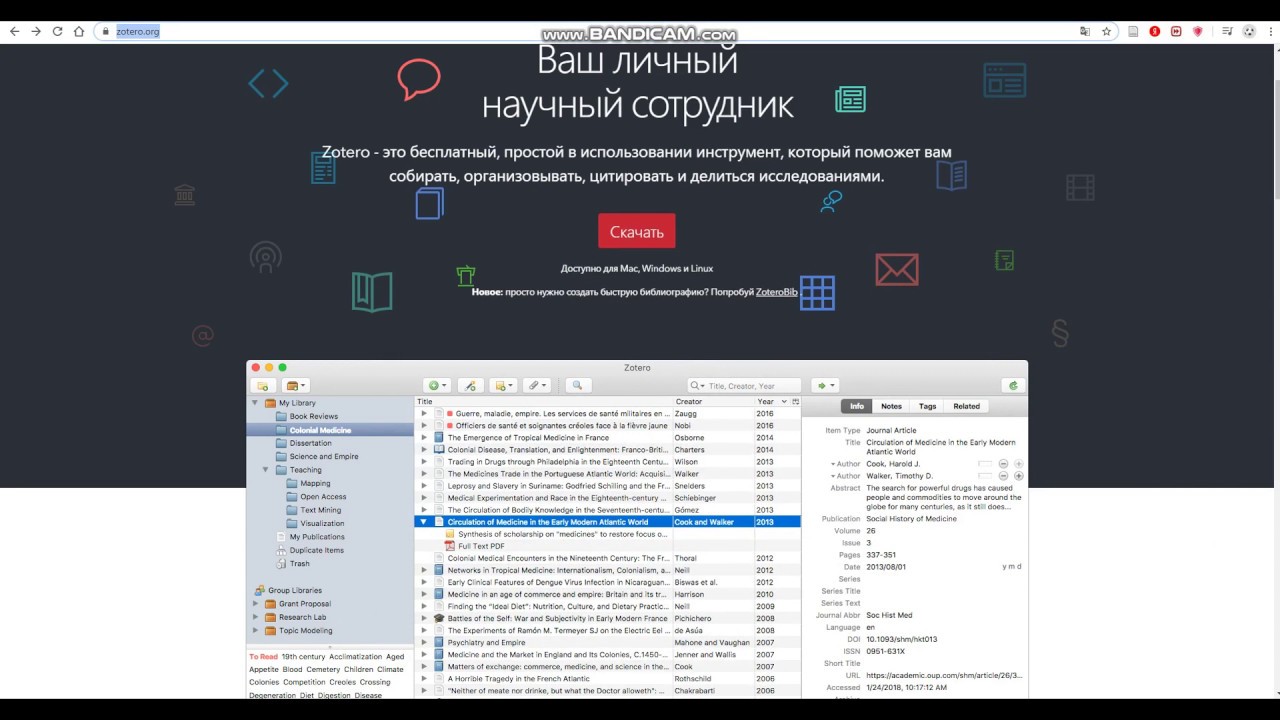Open Advanced Search magnifier icon in Zotero
Viewport: 1280px width, 720px height.
coord(578,385)
